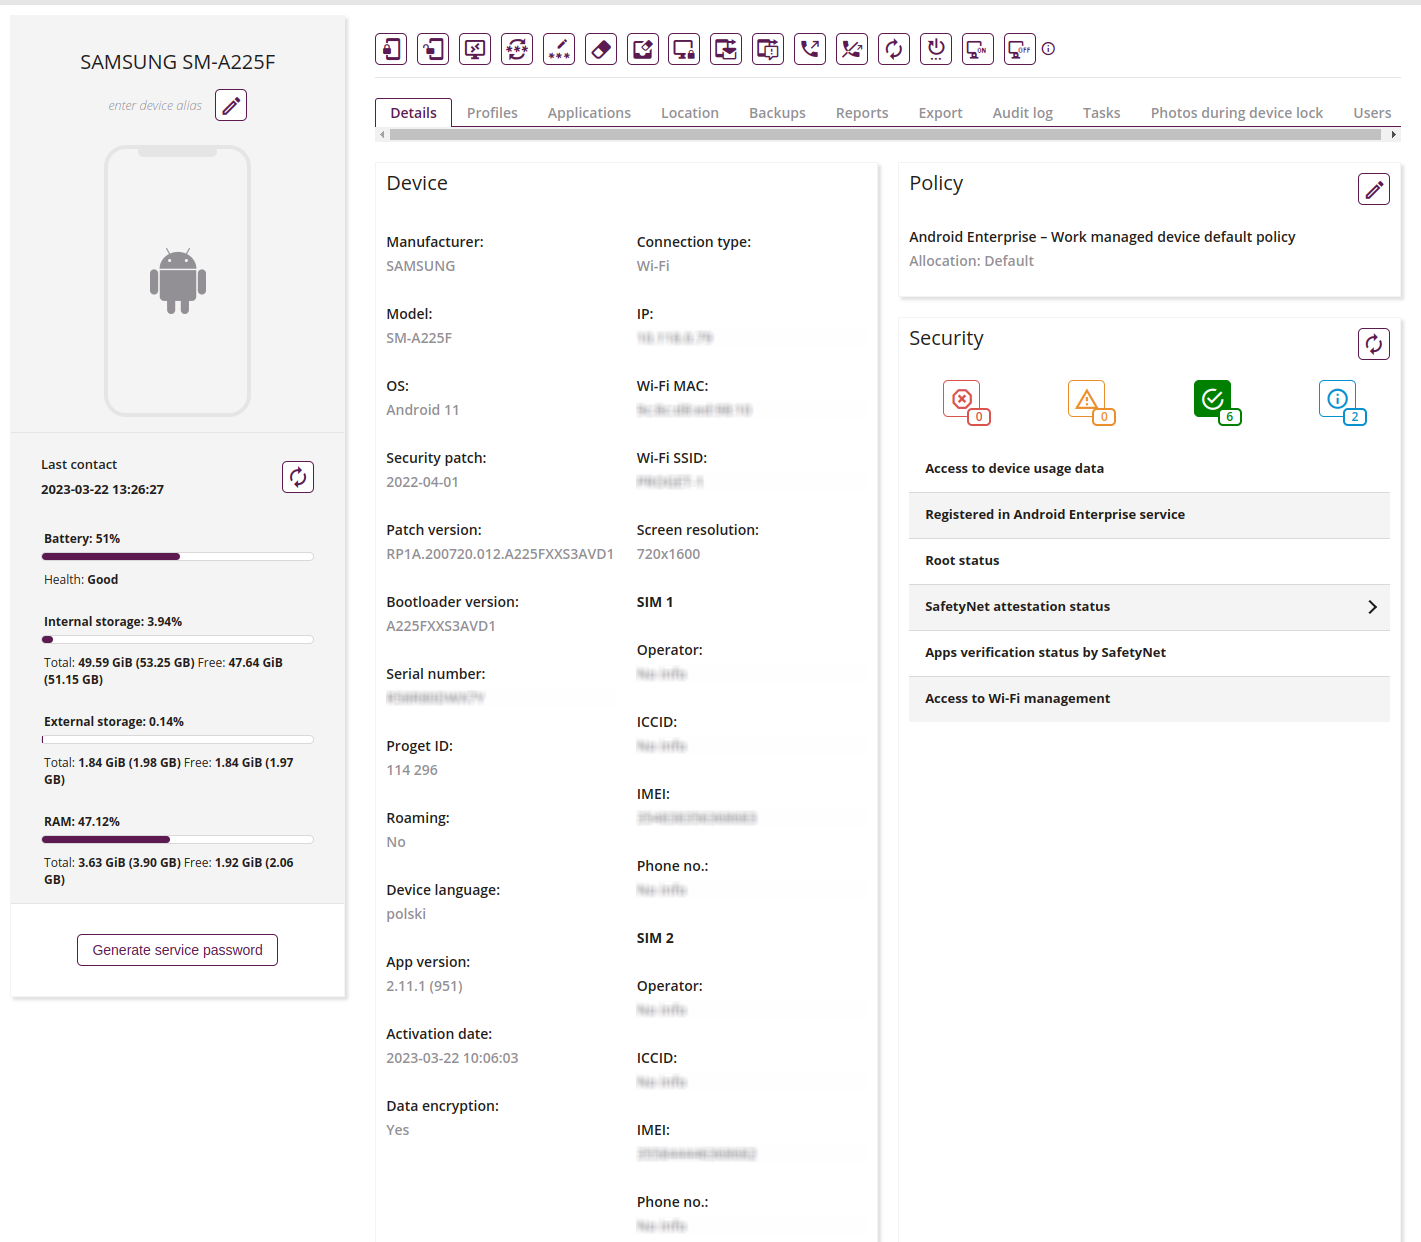Click the Android device image thumbnail
This screenshot has height=1242, width=1421.
coord(178,281)
